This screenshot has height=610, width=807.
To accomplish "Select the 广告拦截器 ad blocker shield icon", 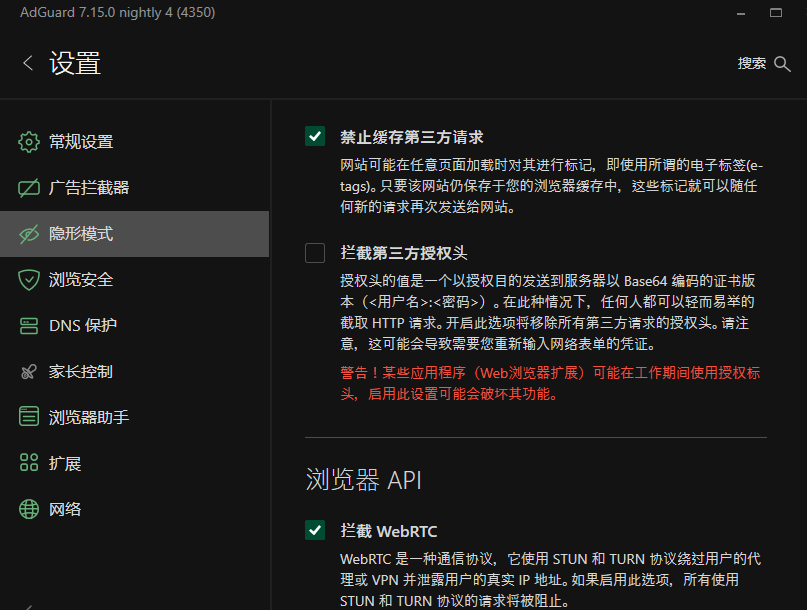I will (x=29, y=187).
